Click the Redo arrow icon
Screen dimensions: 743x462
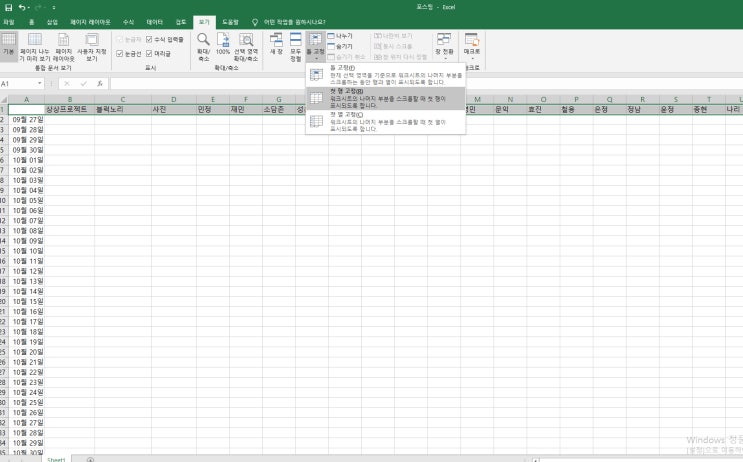click(38, 7)
